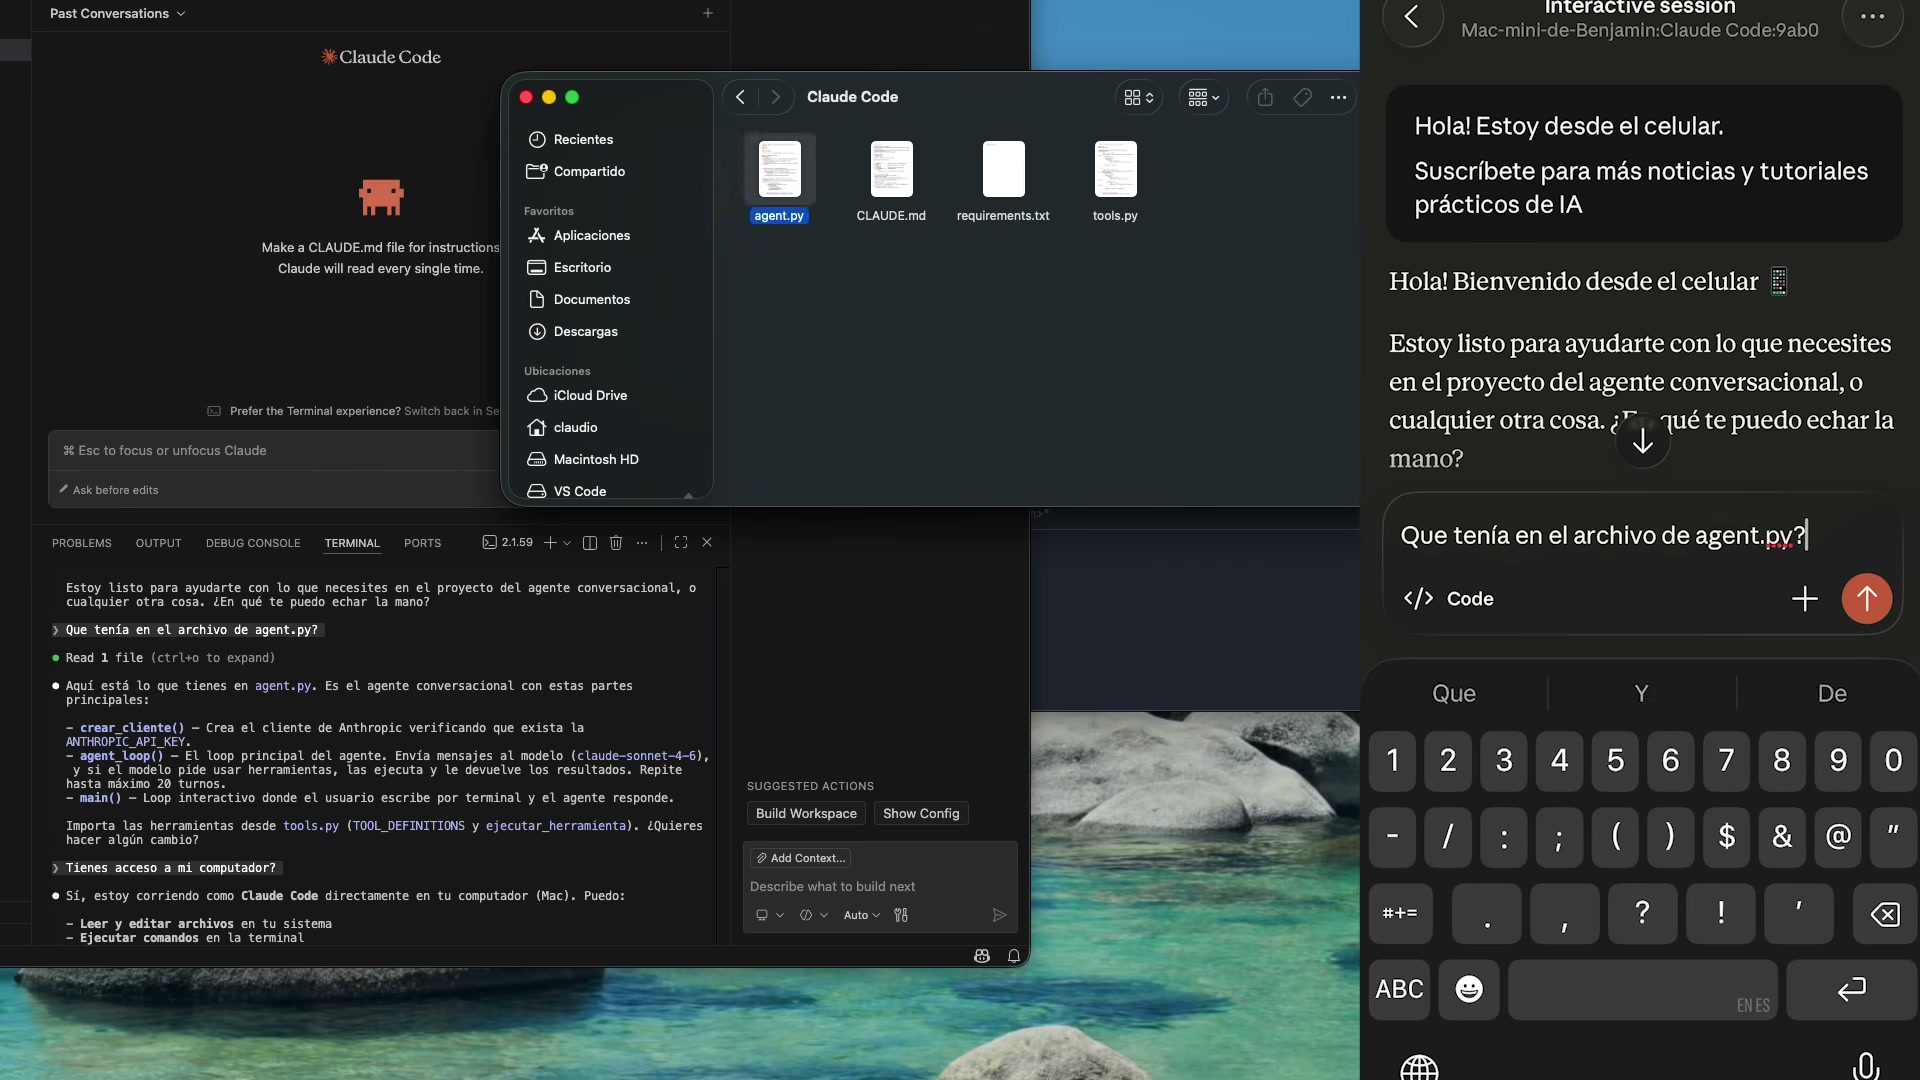The height and width of the screenshot is (1080, 1920).
Task: Create a new terminal
Action: [x=550, y=542]
